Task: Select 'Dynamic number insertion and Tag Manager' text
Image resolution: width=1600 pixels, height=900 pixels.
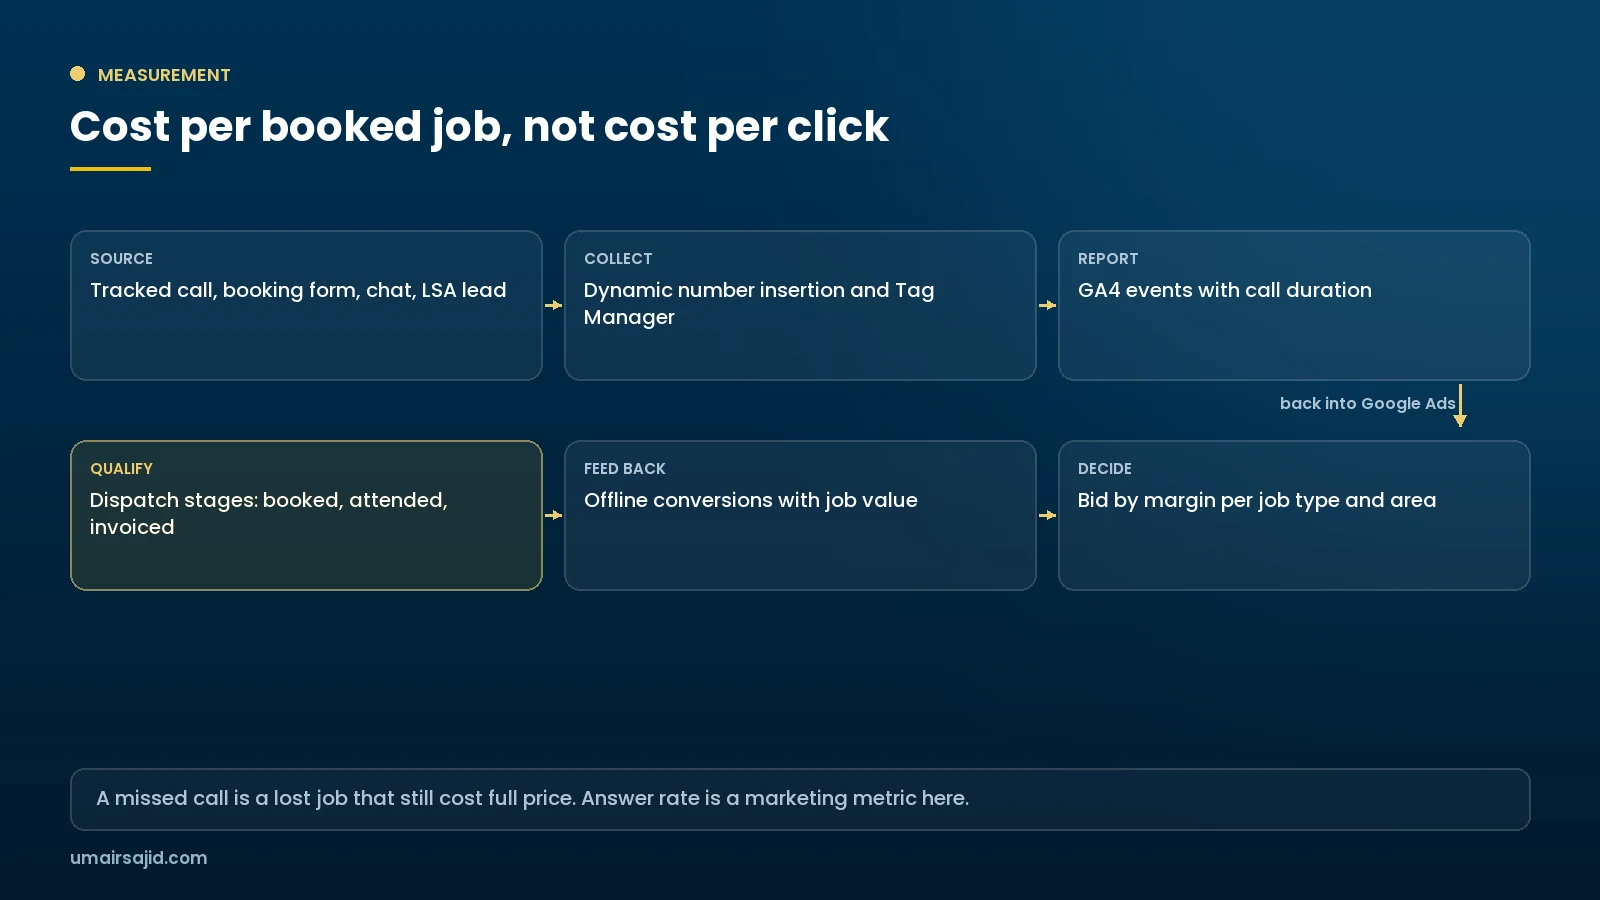Action: tap(759, 303)
